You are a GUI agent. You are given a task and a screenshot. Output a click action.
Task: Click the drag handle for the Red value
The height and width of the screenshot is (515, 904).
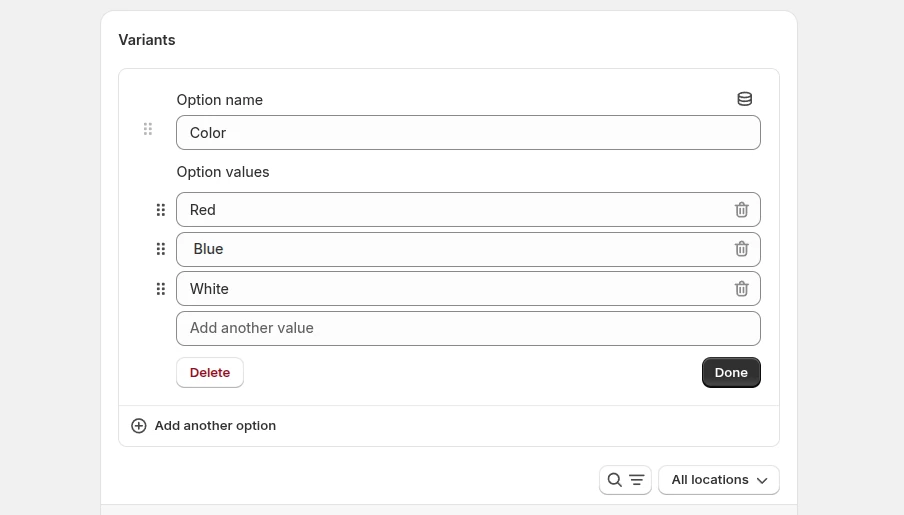pyautogui.click(x=161, y=210)
